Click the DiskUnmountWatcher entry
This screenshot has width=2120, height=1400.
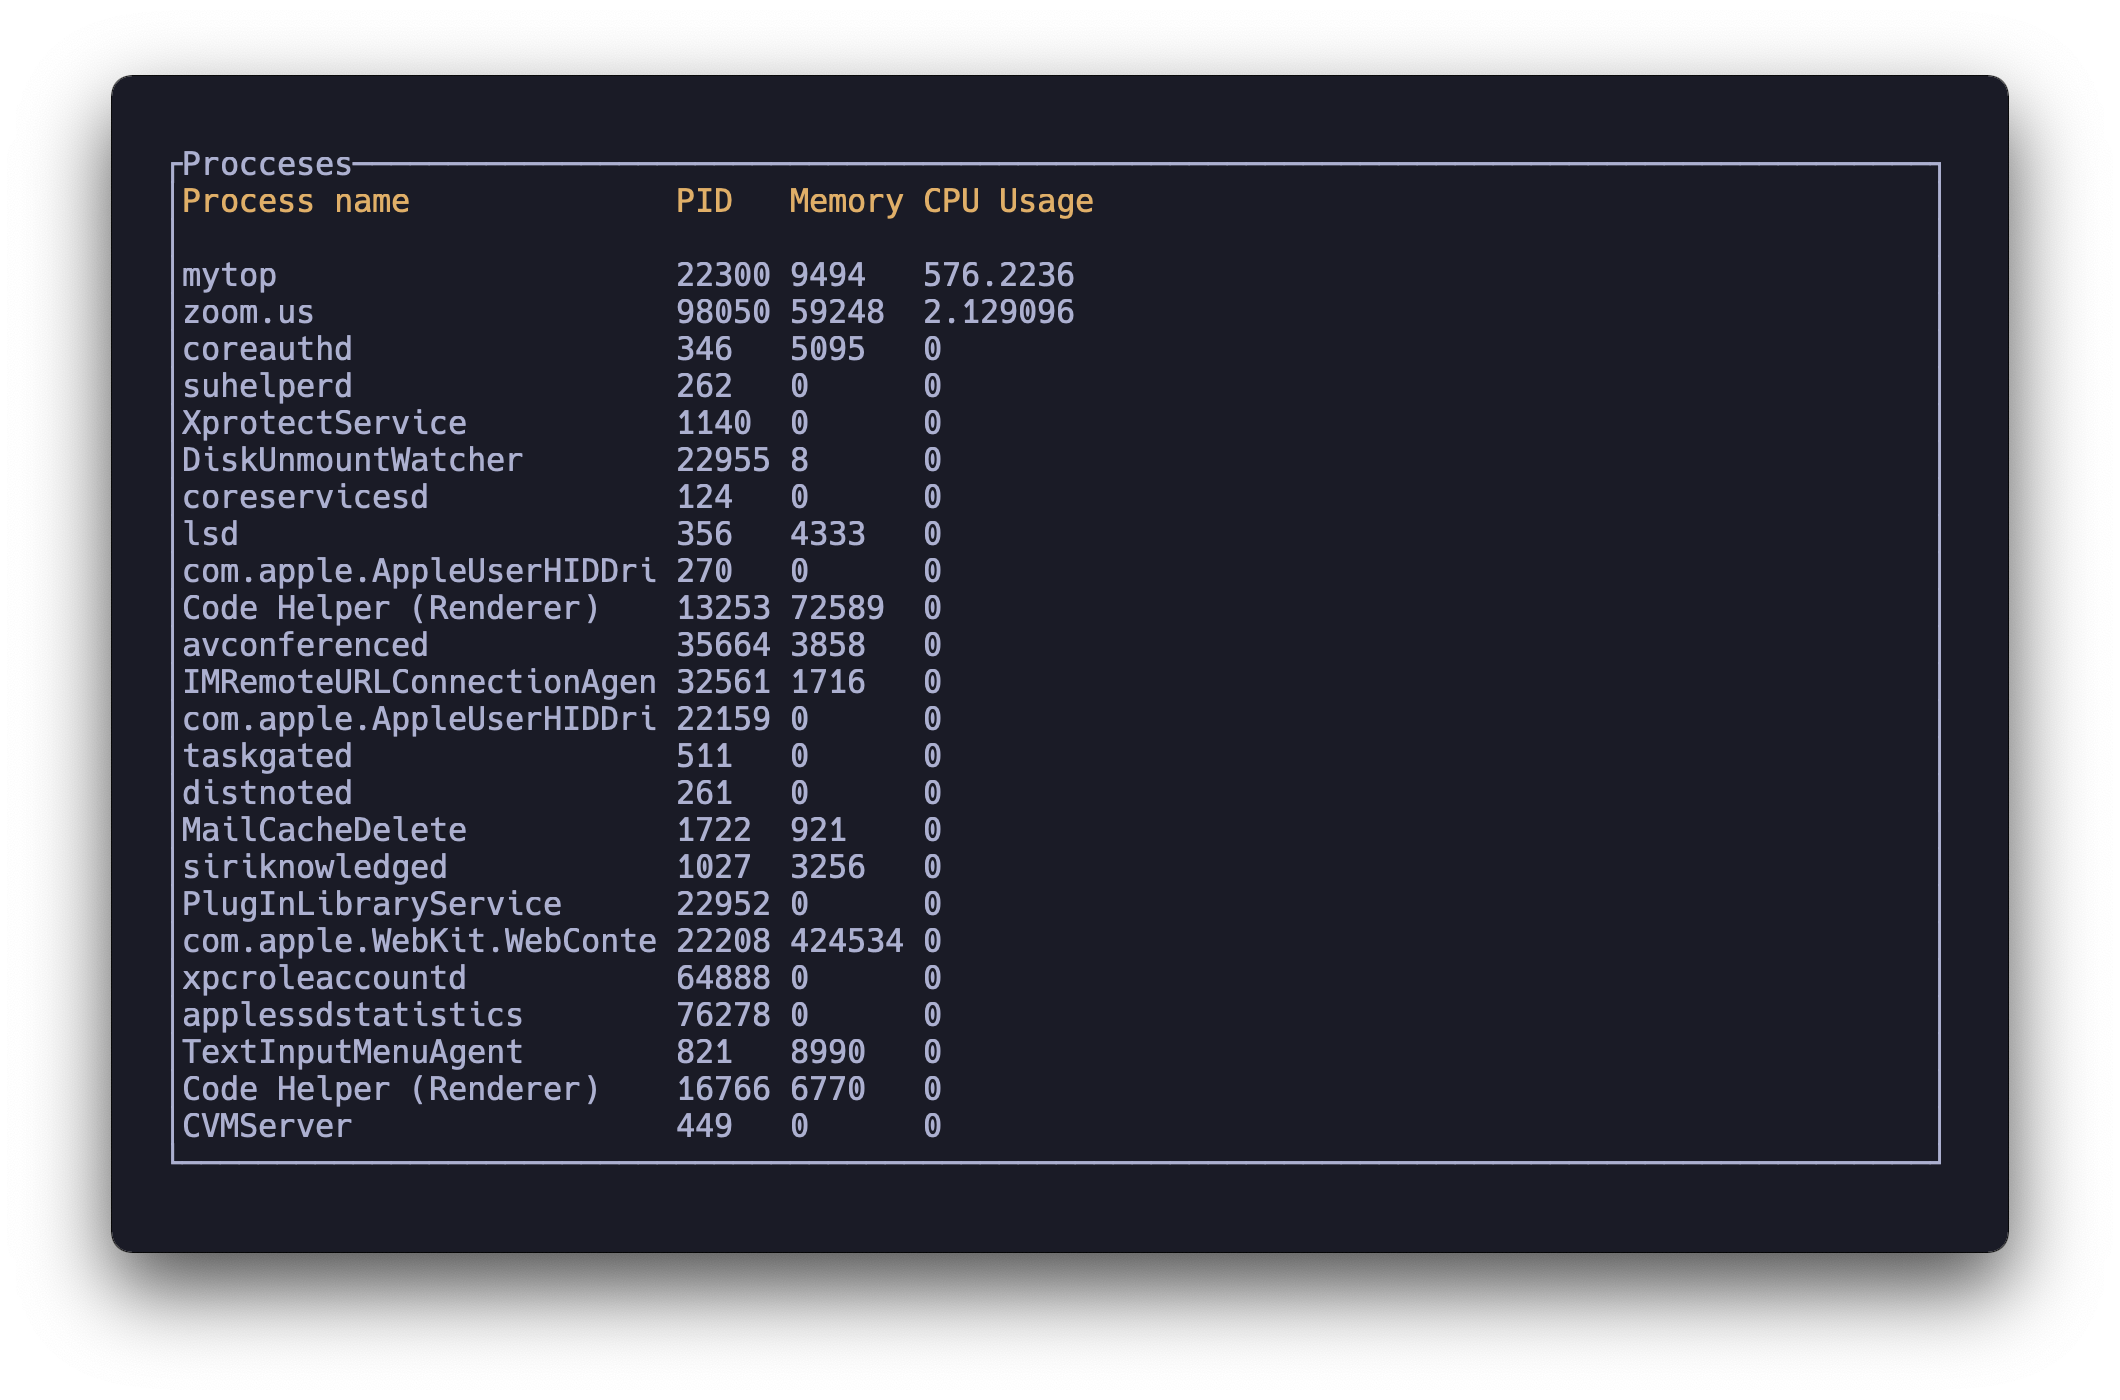coord(352,459)
